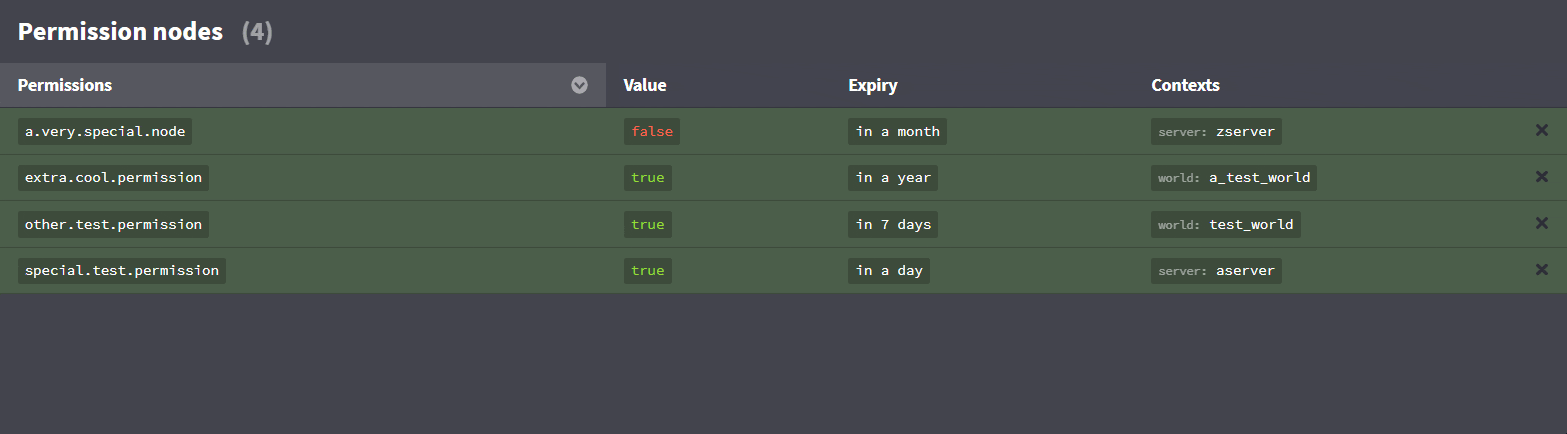Click the Expiry column header
This screenshot has height=434, width=1567.
[x=873, y=85]
